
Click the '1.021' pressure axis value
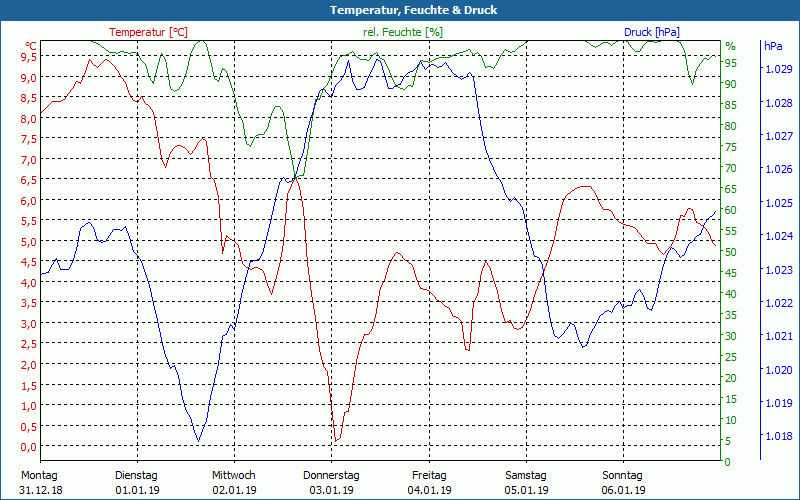(779, 336)
